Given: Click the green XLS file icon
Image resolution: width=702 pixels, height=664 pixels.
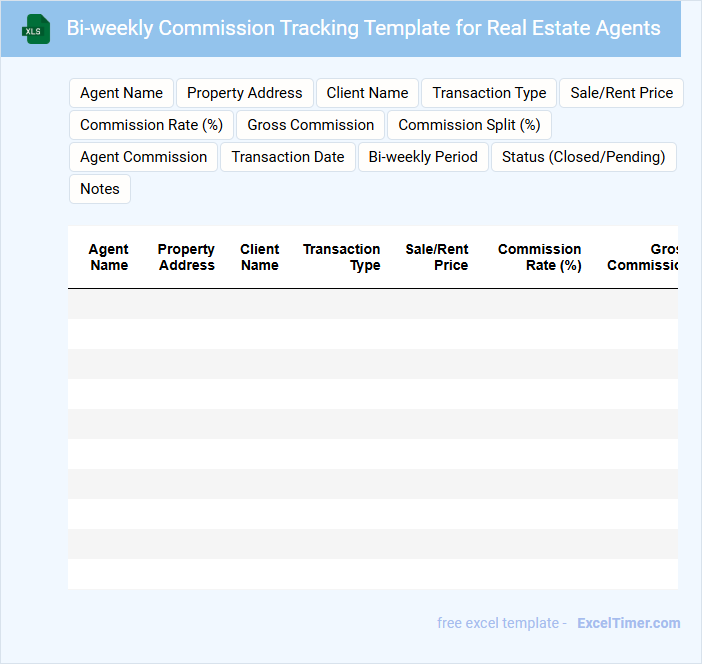Looking at the screenshot, I should tap(36, 29).
